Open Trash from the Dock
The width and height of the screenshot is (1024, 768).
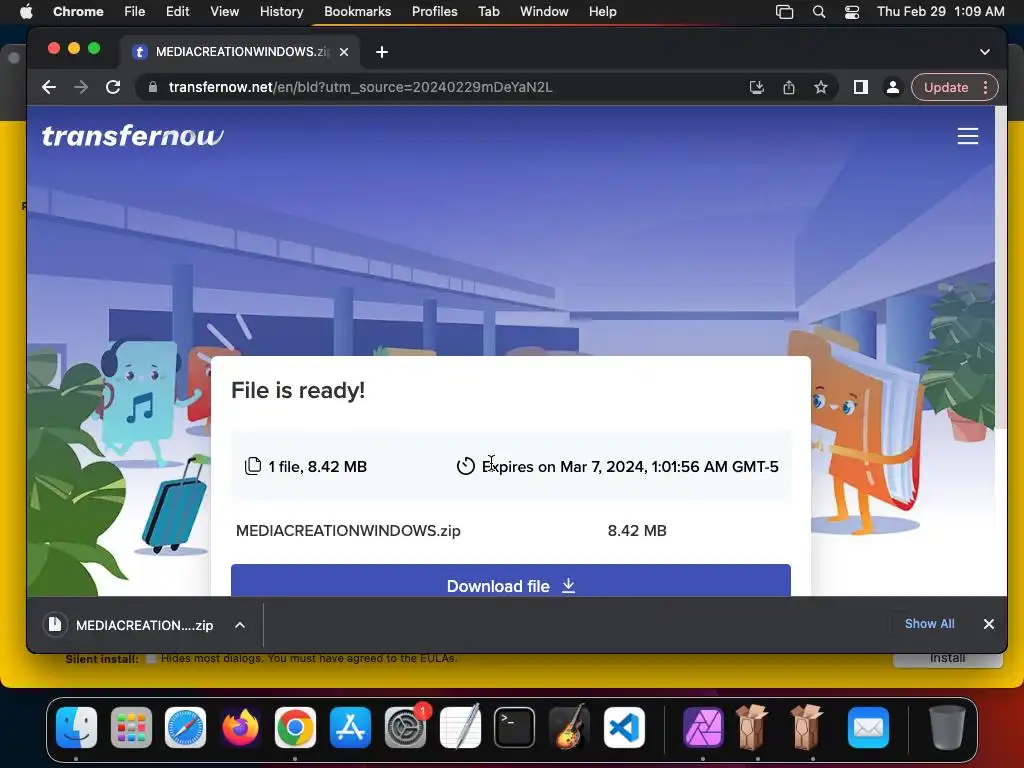pyautogui.click(x=947, y=727)
